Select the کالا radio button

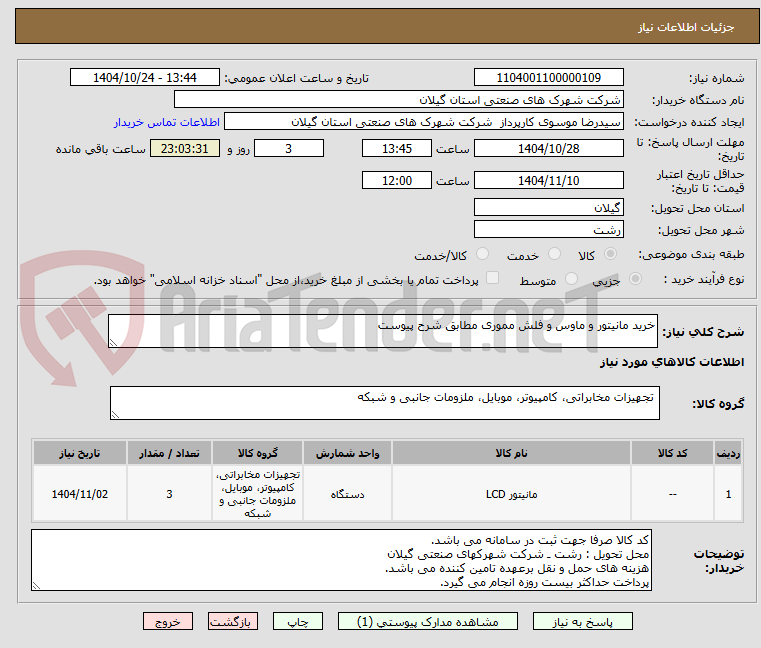coord(611,254)
